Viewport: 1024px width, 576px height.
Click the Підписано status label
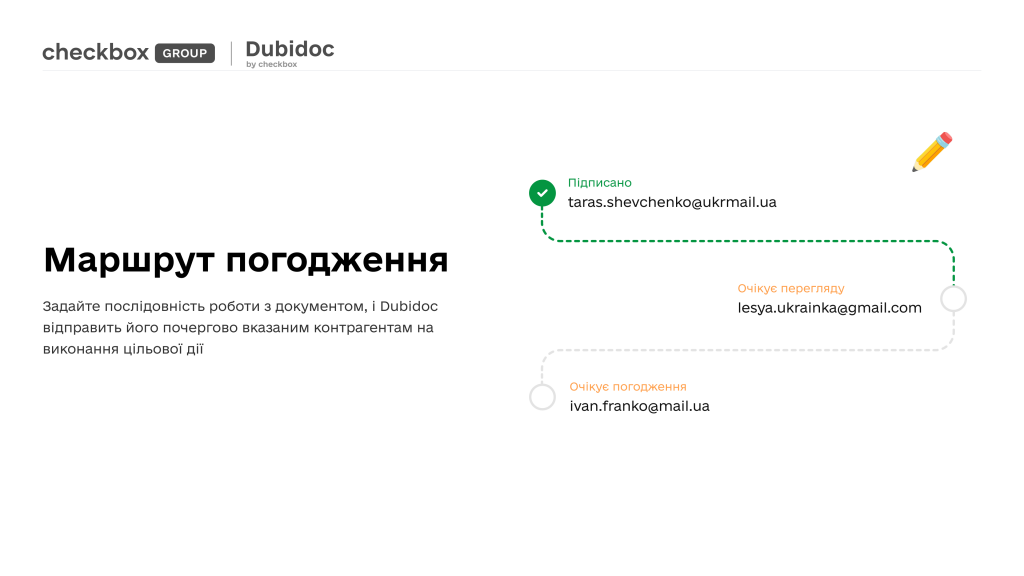pos(599,183)
